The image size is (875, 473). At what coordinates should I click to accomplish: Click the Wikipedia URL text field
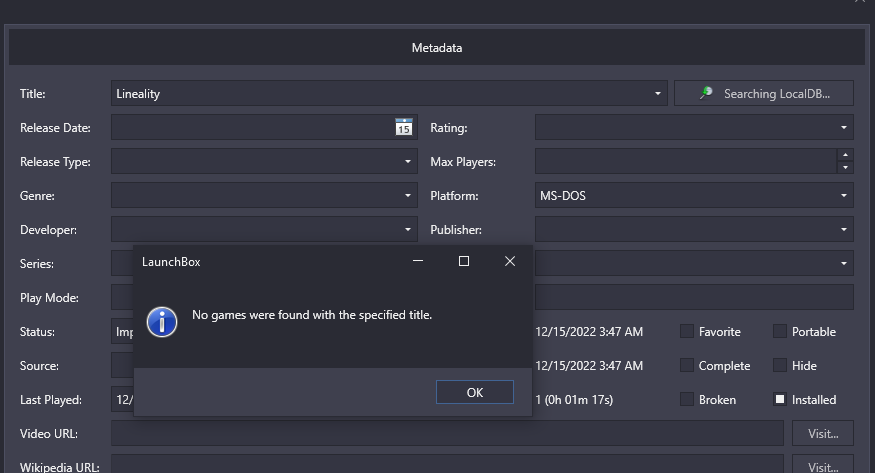pyautogui.click(x=447, y=466)
